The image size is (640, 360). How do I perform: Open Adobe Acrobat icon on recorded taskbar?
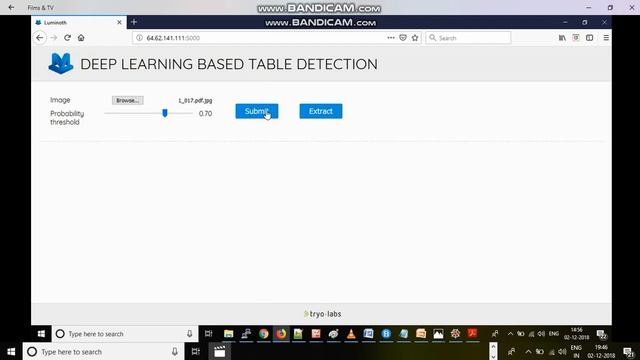[x=473, y=334]
